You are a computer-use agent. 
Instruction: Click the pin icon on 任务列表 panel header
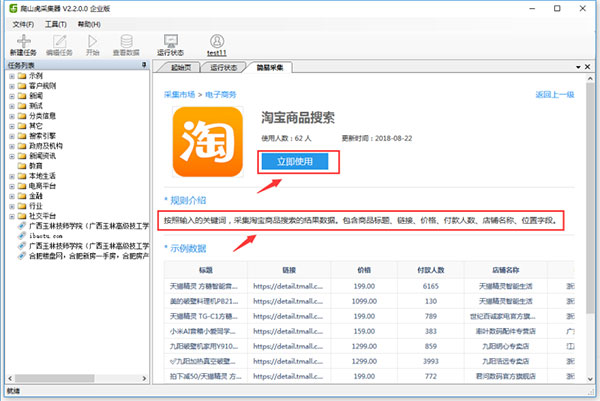[x=144, y=65]
